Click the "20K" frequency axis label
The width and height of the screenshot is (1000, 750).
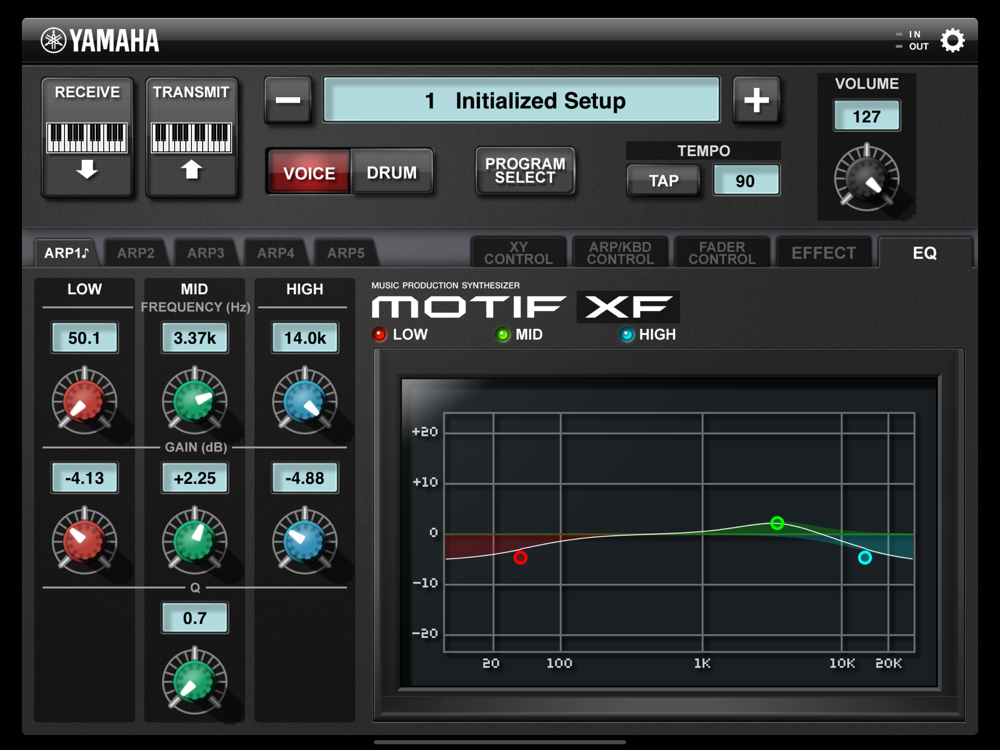pyautogui.click(x=888, y=663)
